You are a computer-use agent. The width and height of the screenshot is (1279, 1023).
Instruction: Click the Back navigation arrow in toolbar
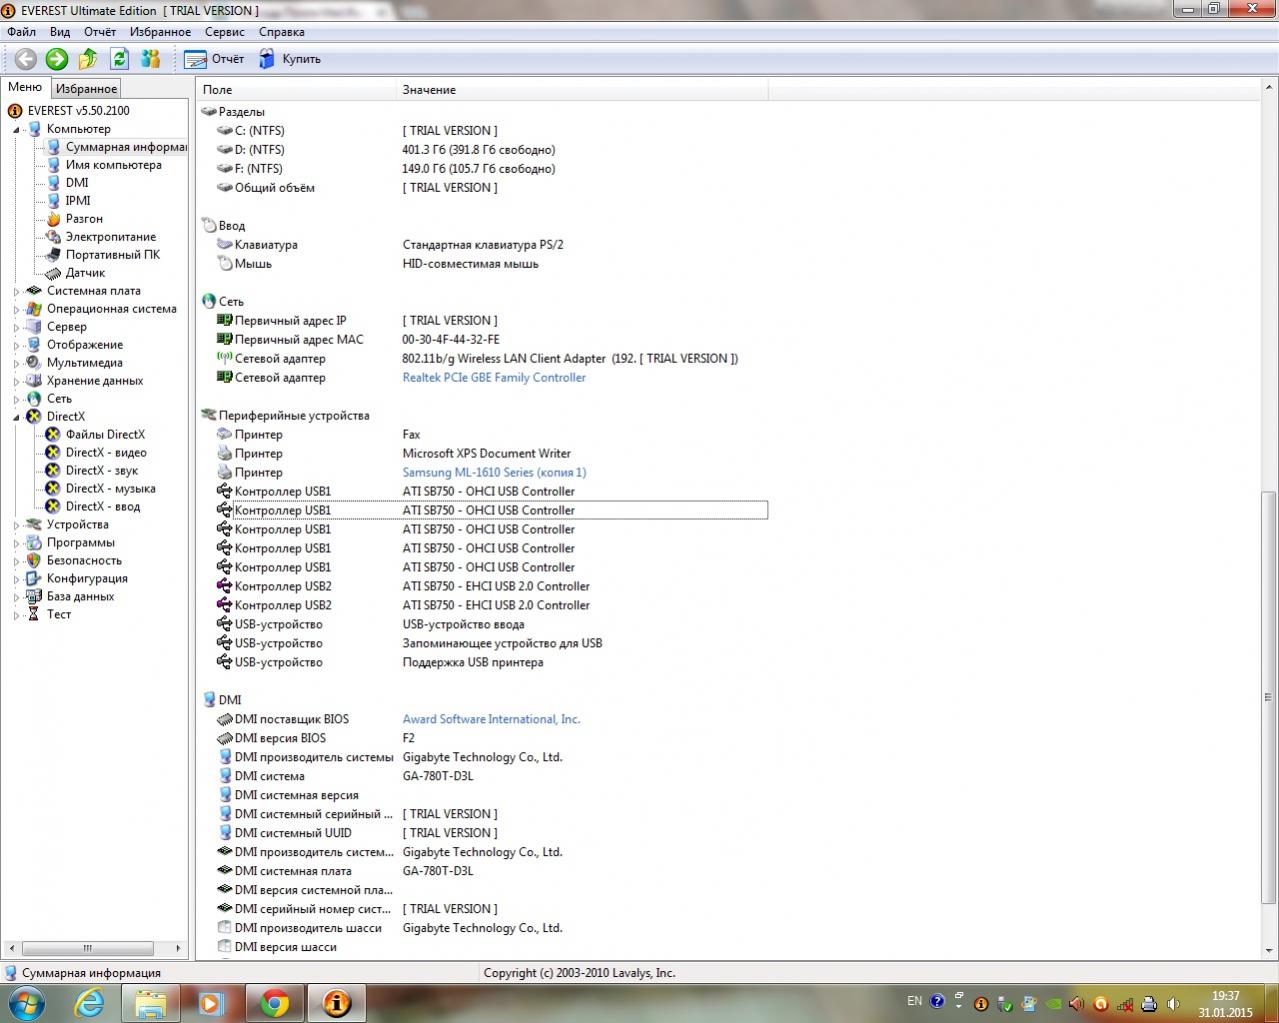[26, 59]
